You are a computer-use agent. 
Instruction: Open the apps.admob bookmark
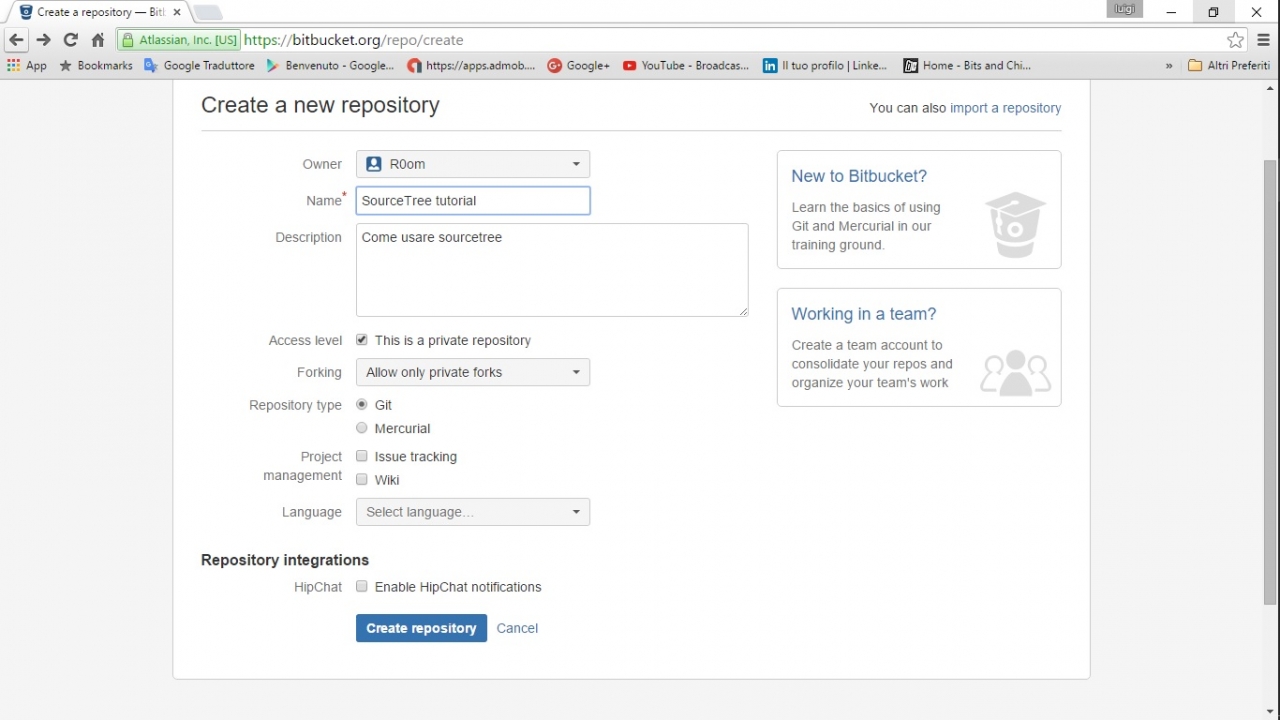click(x=471, y=65)
